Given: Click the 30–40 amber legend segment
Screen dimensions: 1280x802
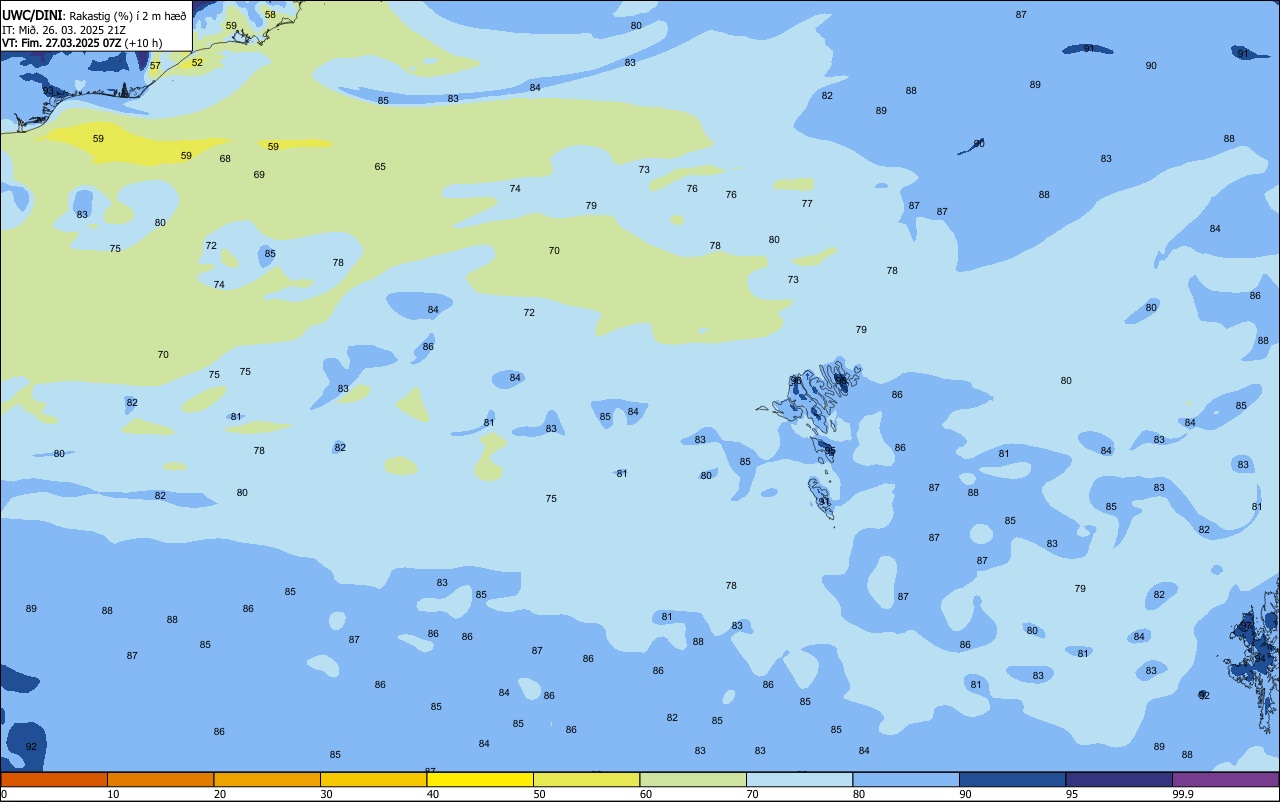Looking at the screenshot, I should point(373,779).
